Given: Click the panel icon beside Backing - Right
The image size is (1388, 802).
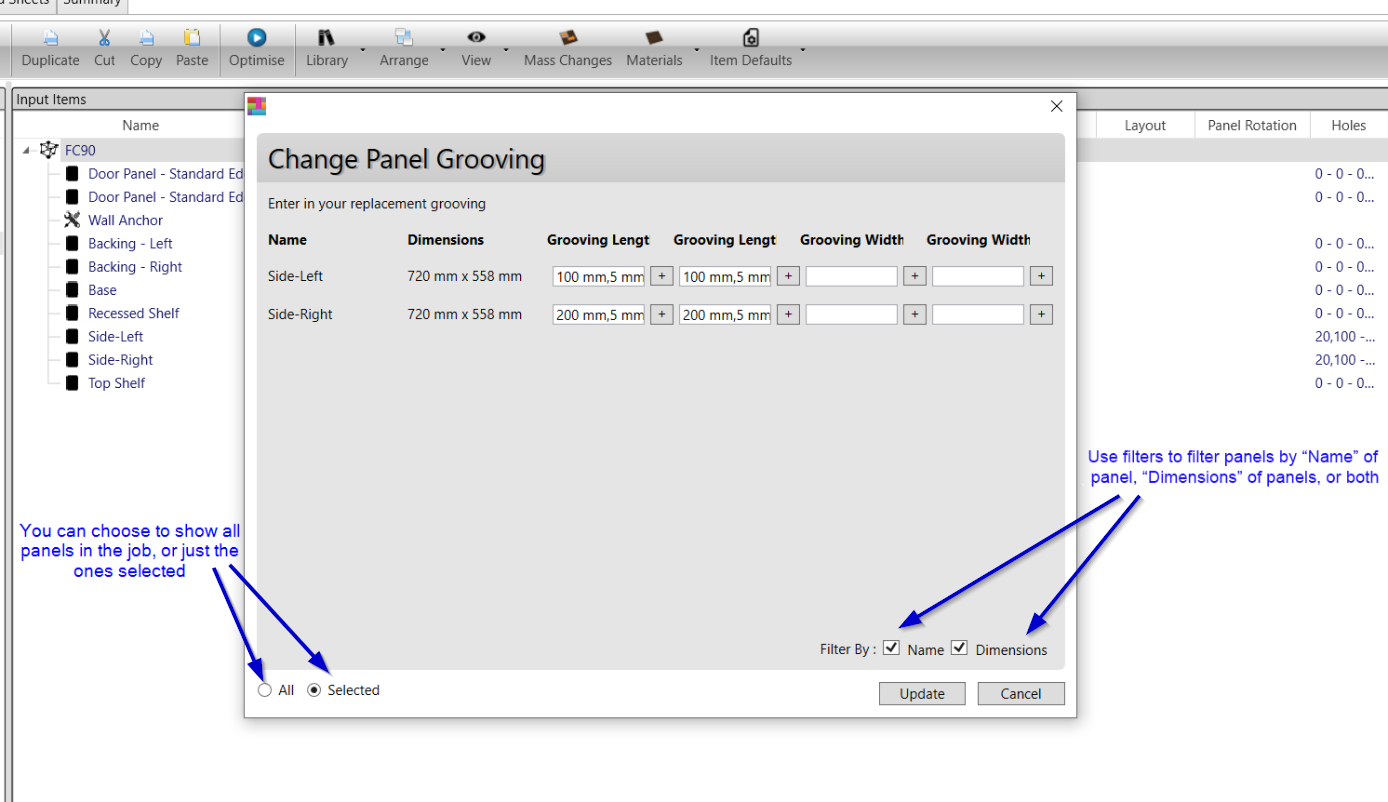Looking at the screenshot, I should click(71, 267).
